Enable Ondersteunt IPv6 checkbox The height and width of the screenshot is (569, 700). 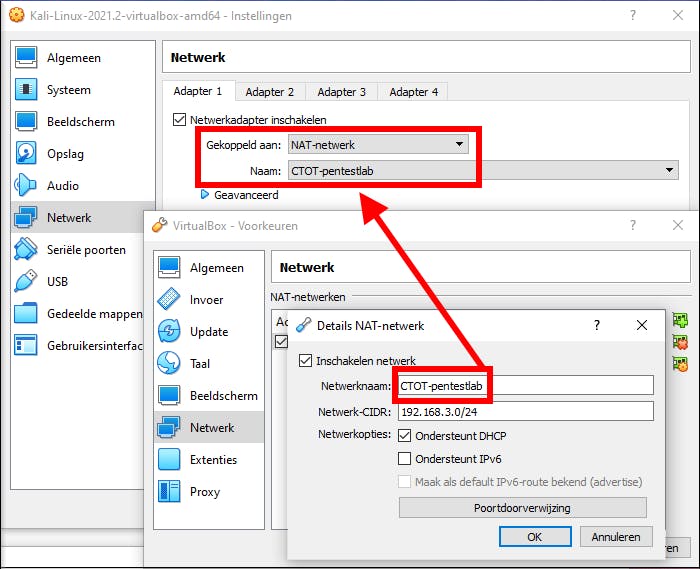404,458
